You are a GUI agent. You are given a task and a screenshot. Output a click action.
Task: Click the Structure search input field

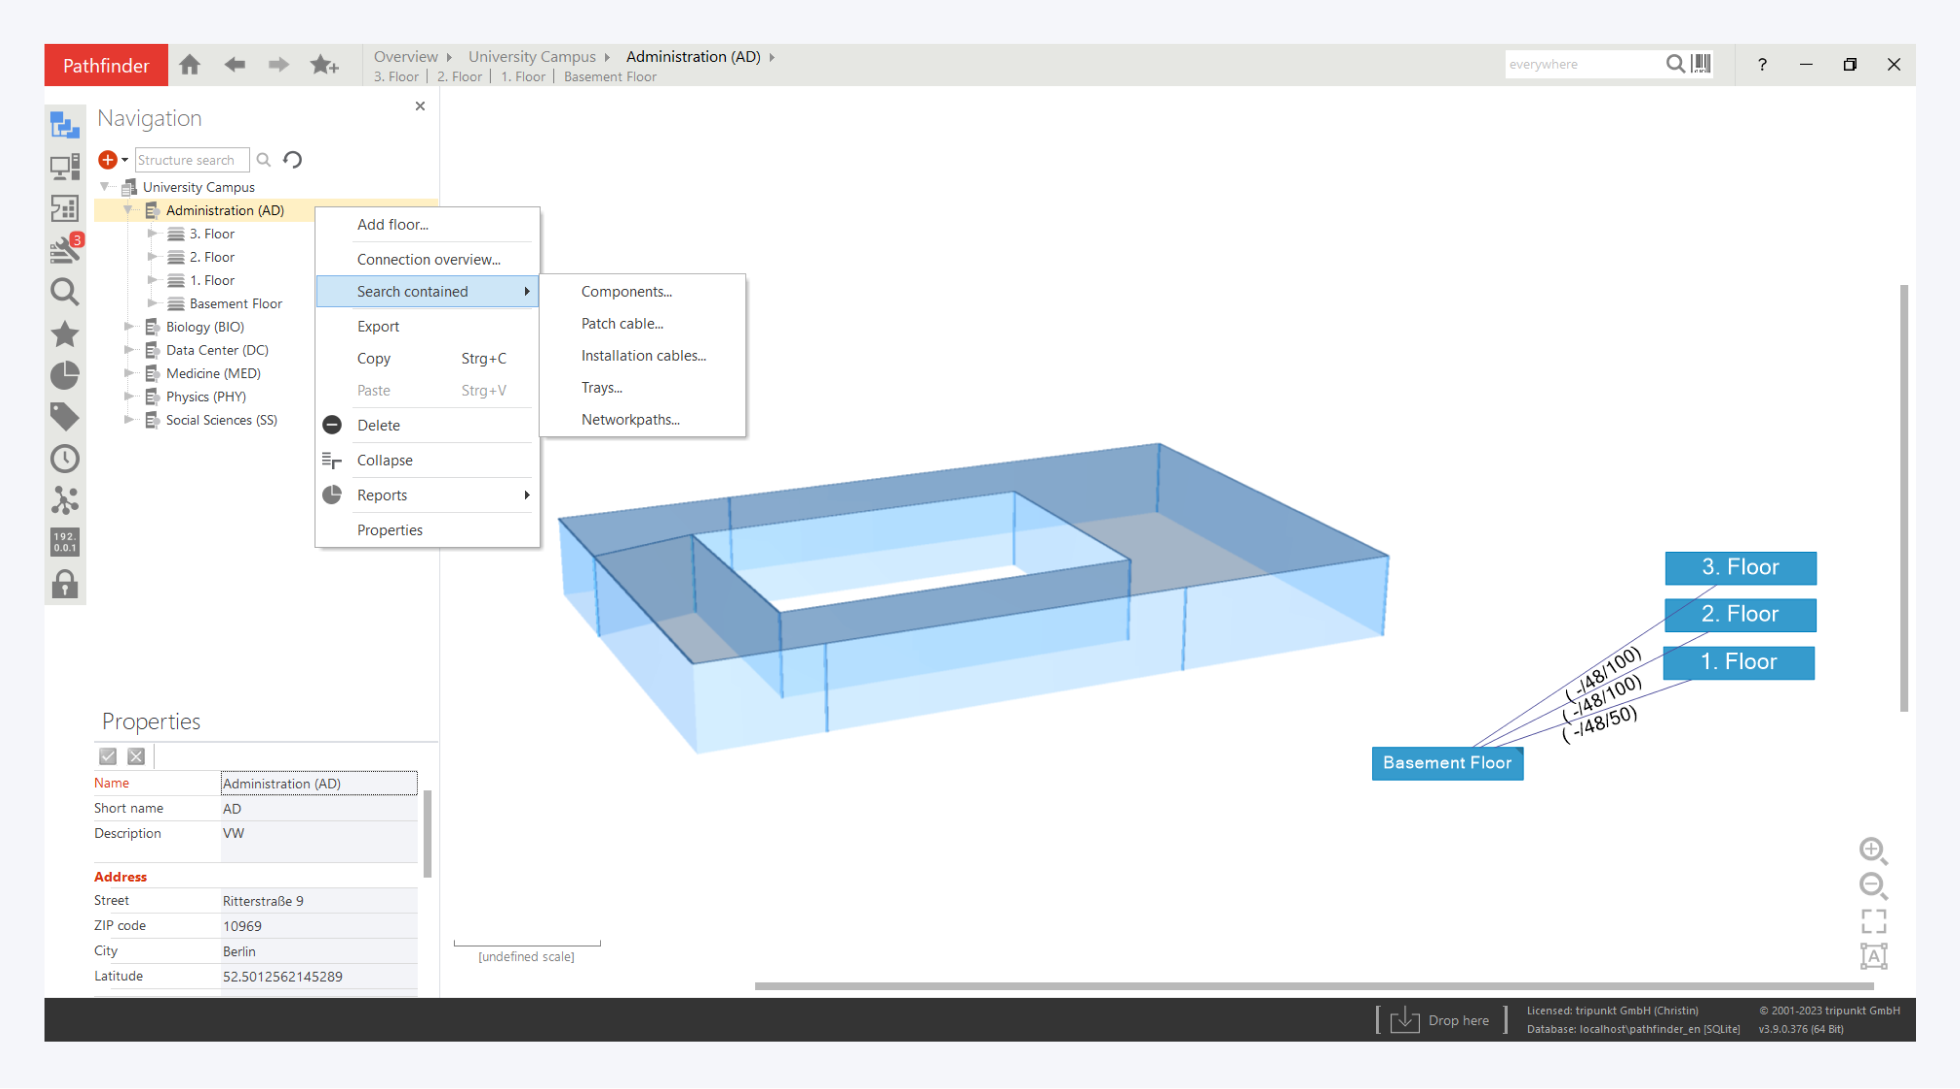tap(191, 160)
